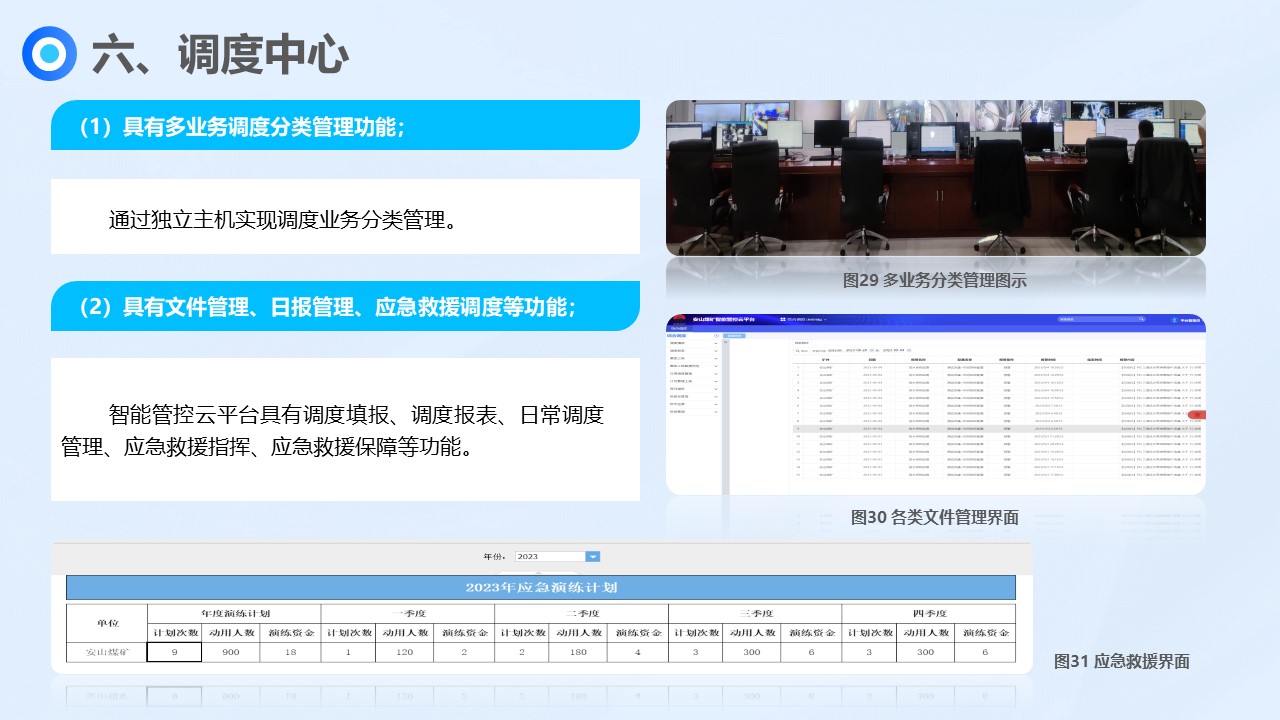Click the search box in the platform screenshot
This screenshot has height=720, width=1280.
pos(1101,320)
